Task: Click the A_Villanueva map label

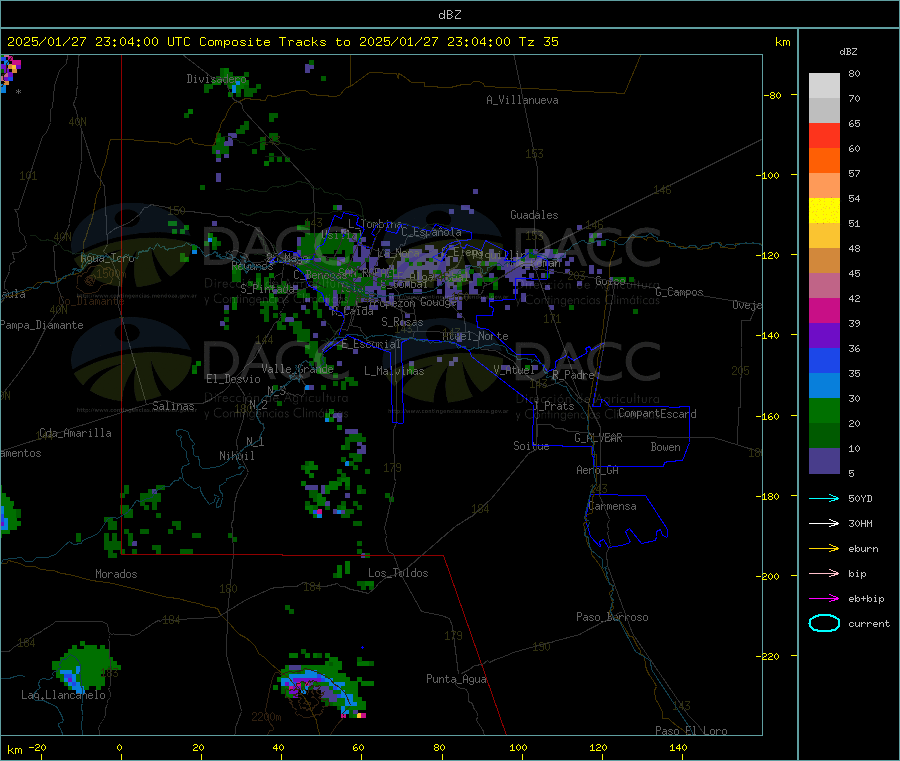Action: pos(522,100)
